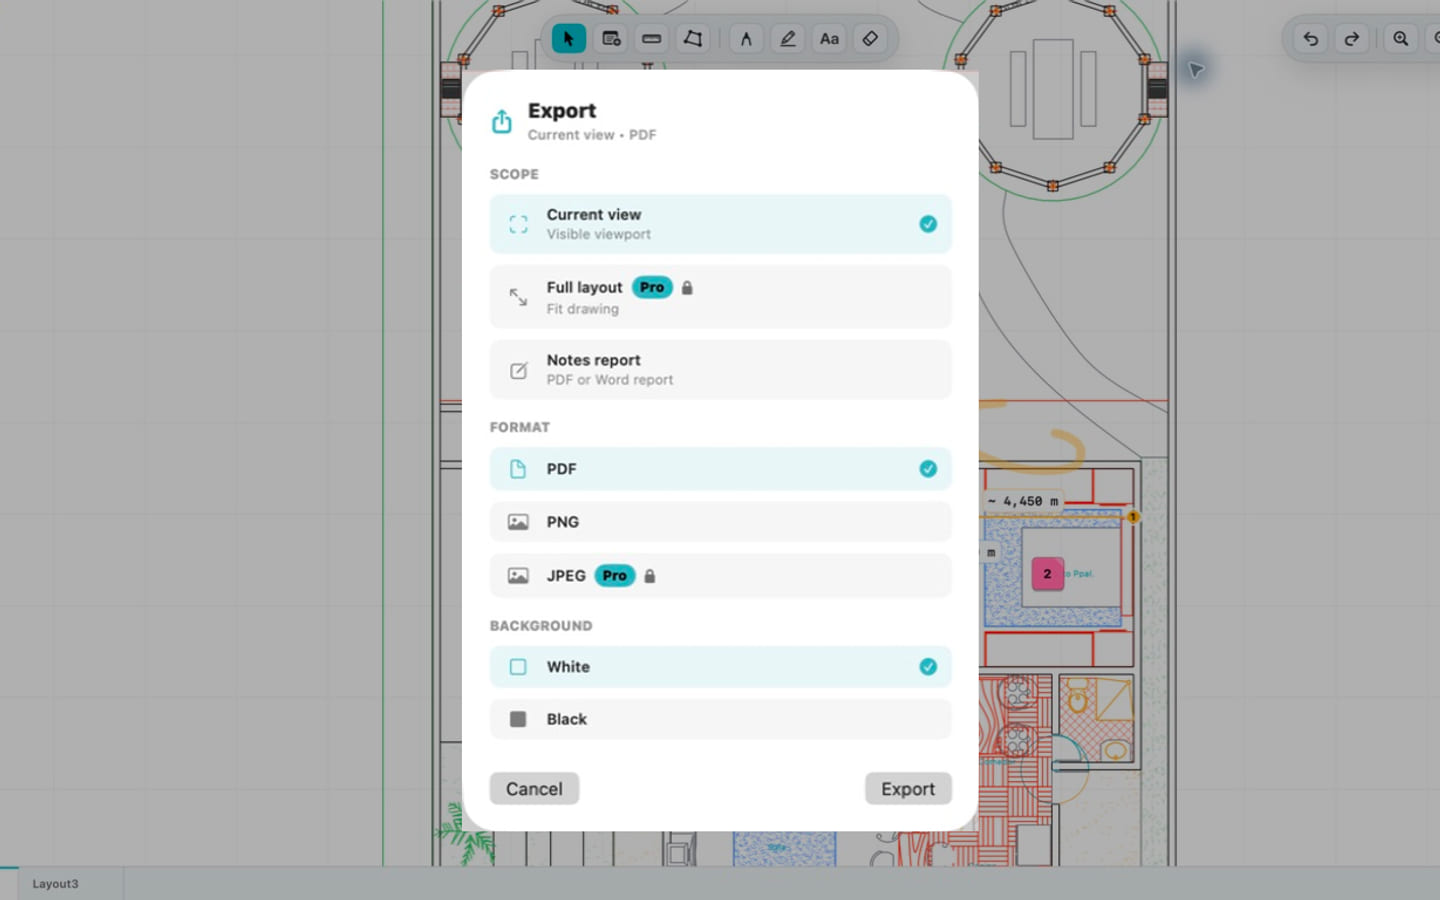Viewport: 1440px width, 900px height.
Task: Select the ruler measure tool
Action: pos(651,39)
